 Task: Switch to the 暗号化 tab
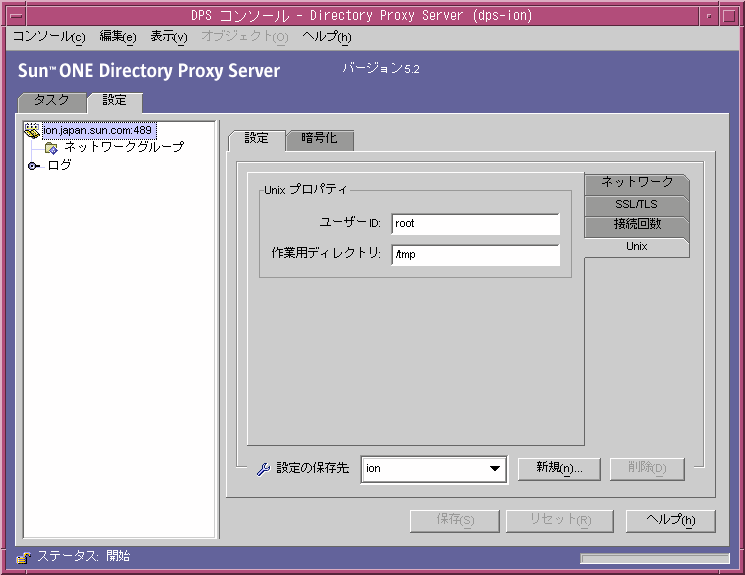320,139
